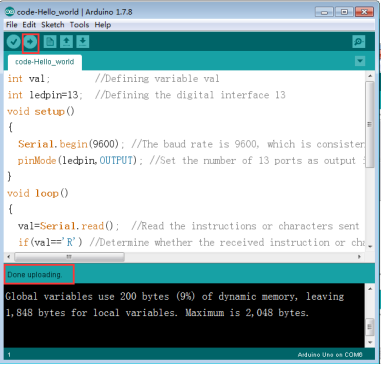Click the 'val=Serial.read();' statement

(68, 226)
